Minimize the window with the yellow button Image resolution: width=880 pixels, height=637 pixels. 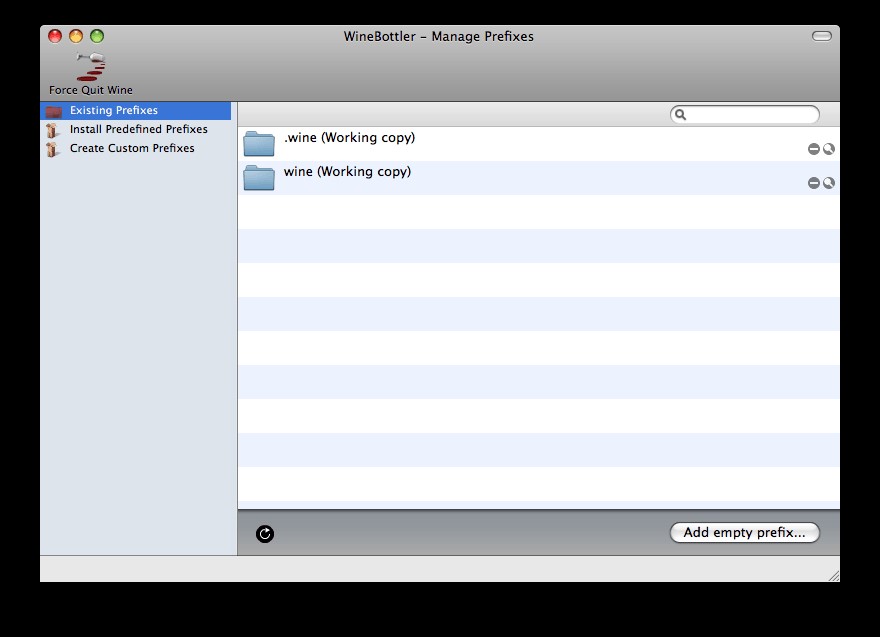76,36
